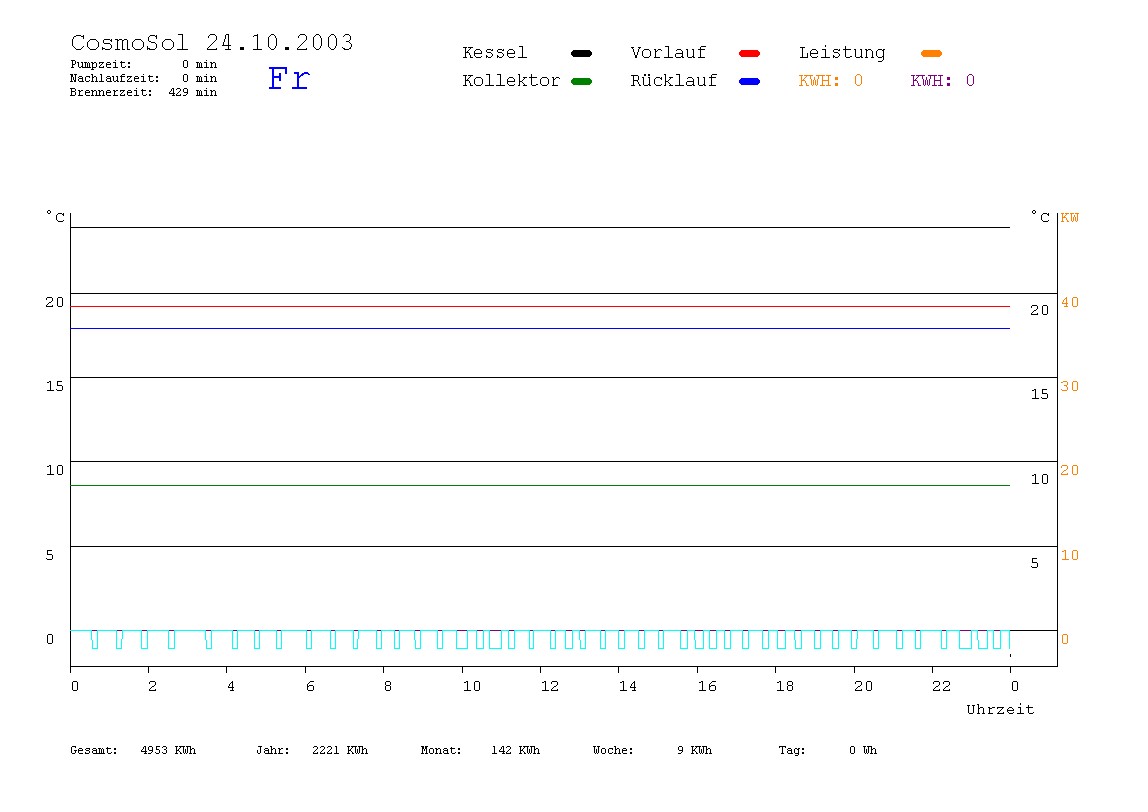Click the orange Leistung legend swatch

point(931,53)
